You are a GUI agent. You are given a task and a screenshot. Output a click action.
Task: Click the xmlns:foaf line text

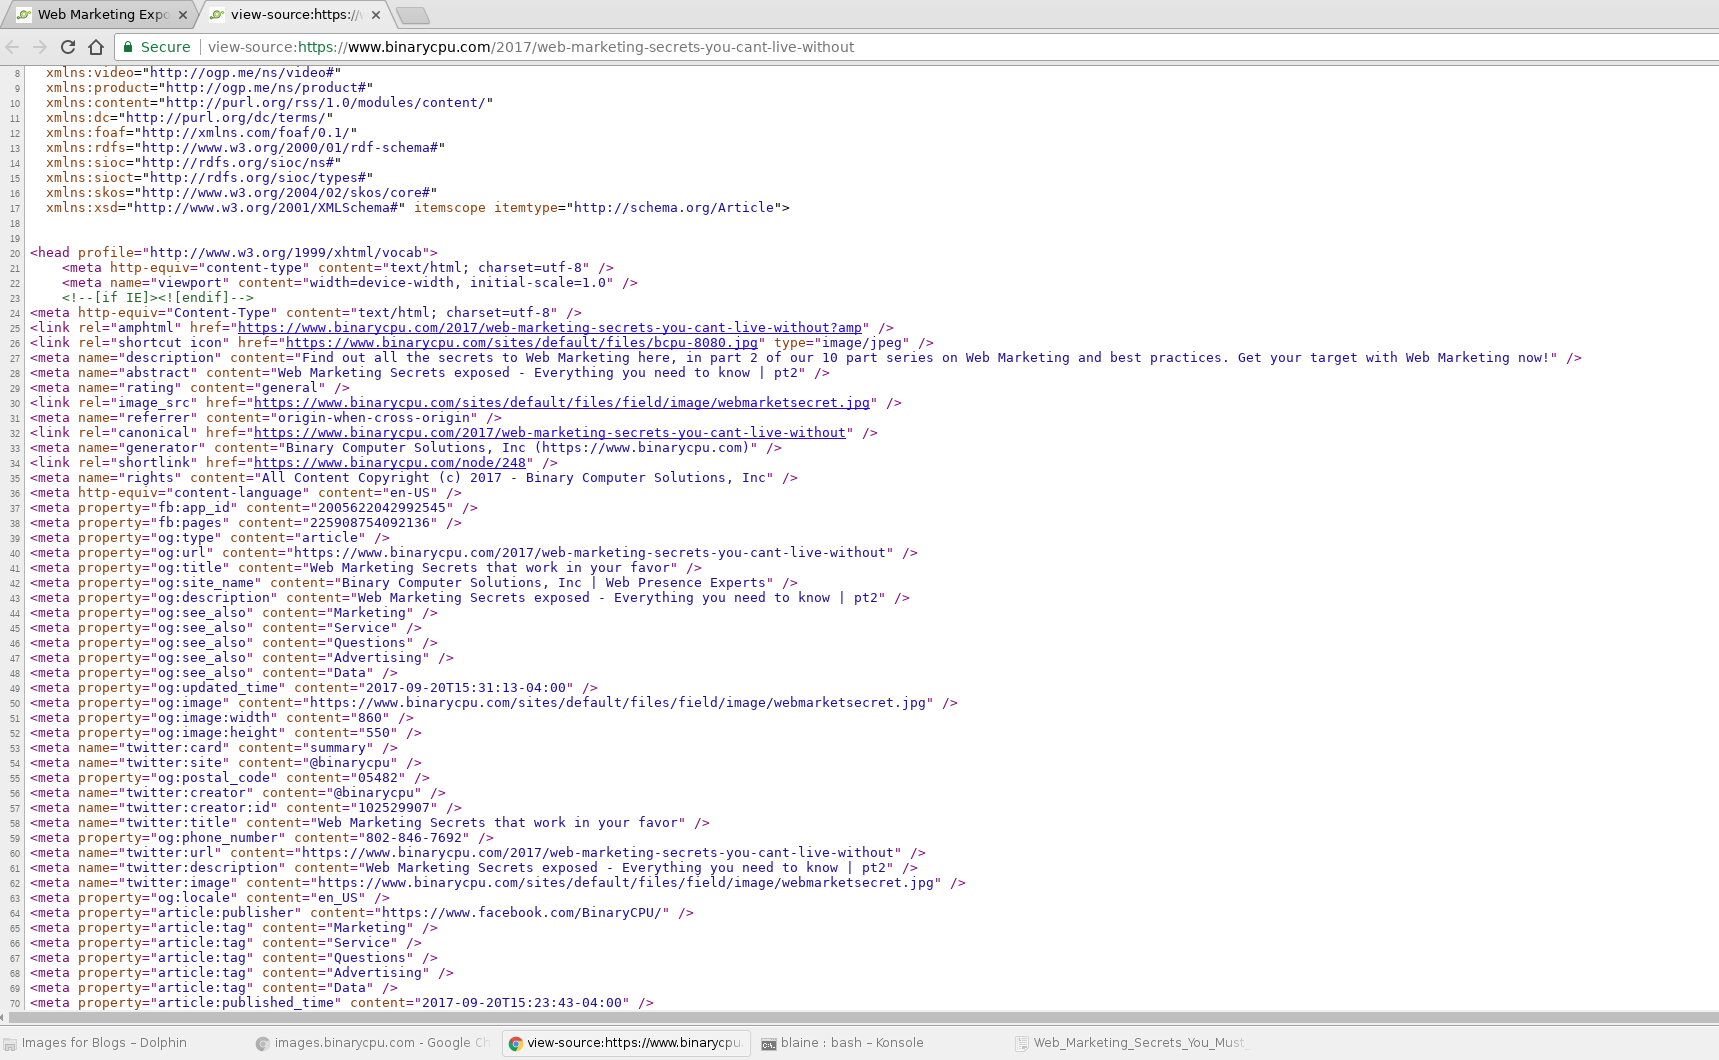coord(202,133)
